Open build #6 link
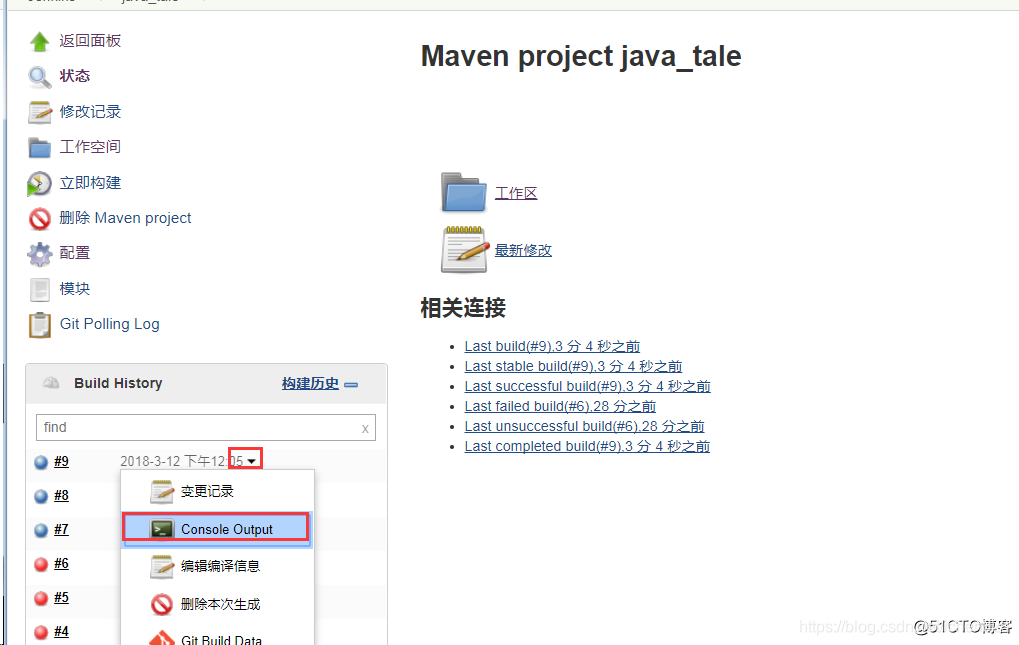 point(62,564)
